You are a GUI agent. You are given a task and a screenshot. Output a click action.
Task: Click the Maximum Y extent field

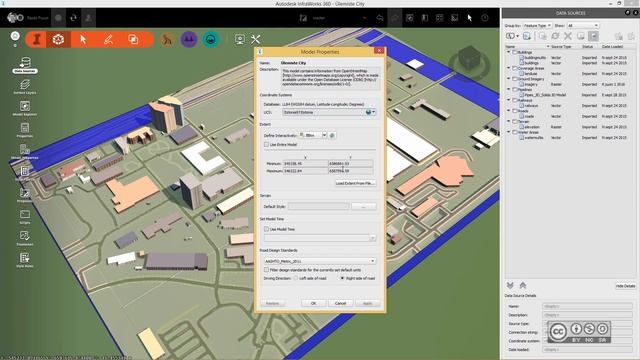(x=351, y=171)
